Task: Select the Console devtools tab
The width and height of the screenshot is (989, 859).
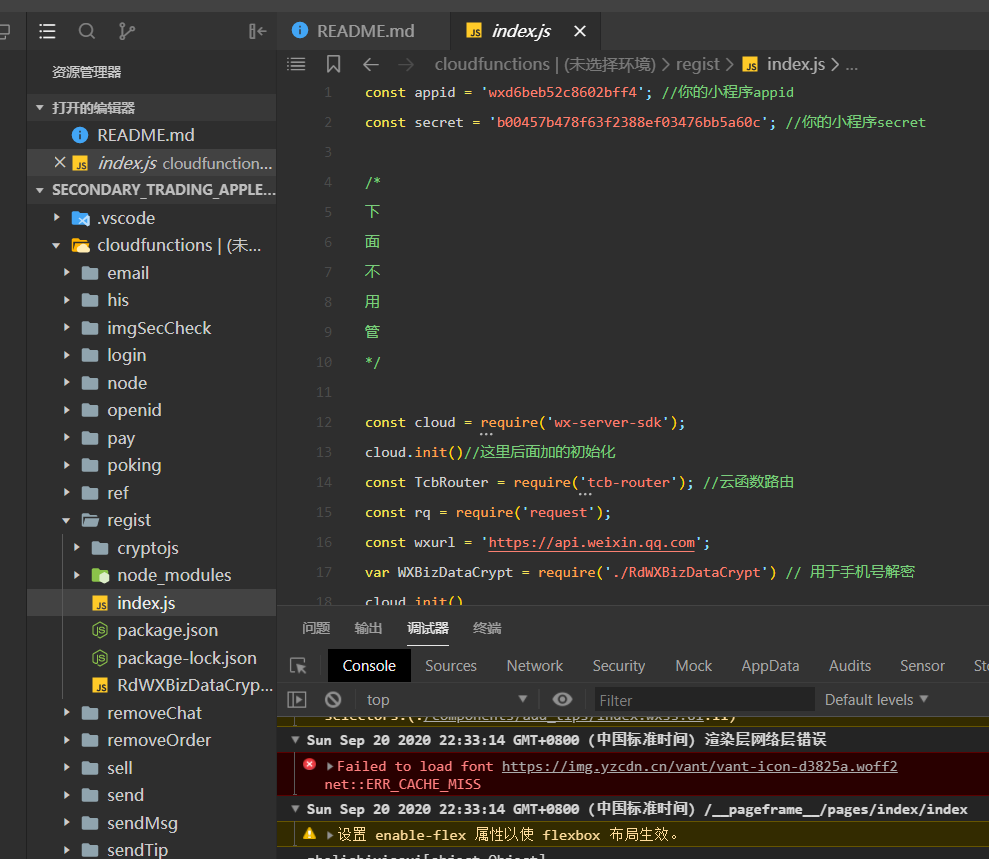Action: (x=369, y=666)
